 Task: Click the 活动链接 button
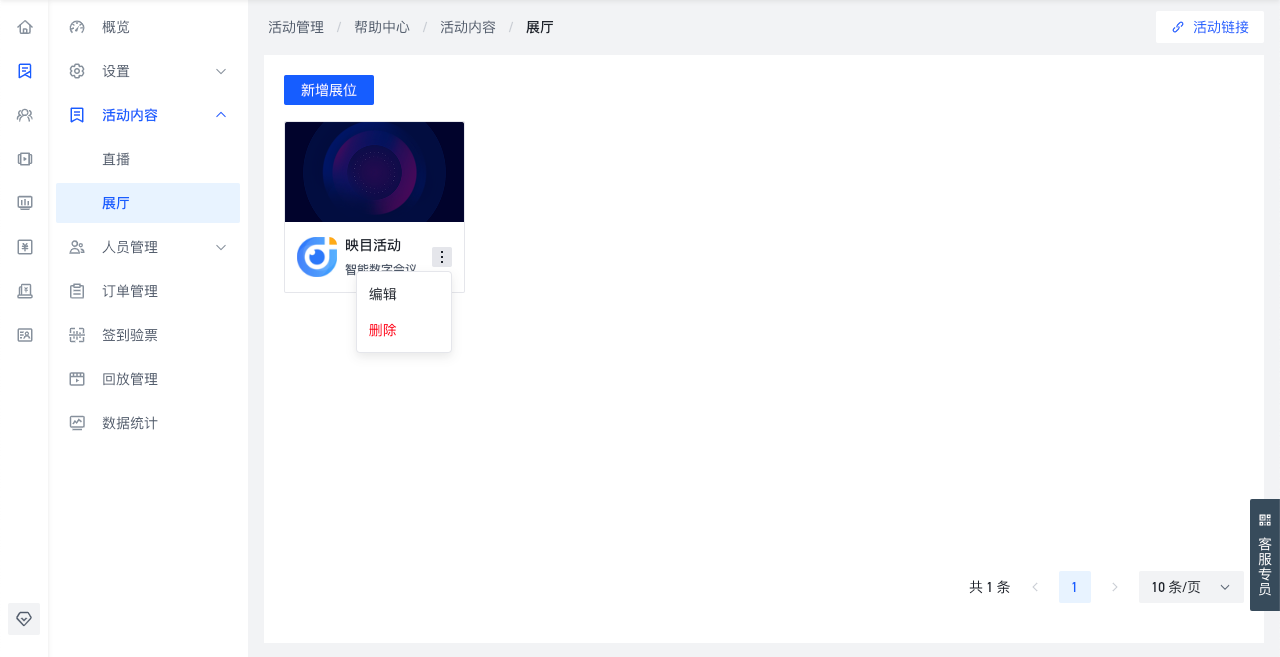pos(1210,27)
